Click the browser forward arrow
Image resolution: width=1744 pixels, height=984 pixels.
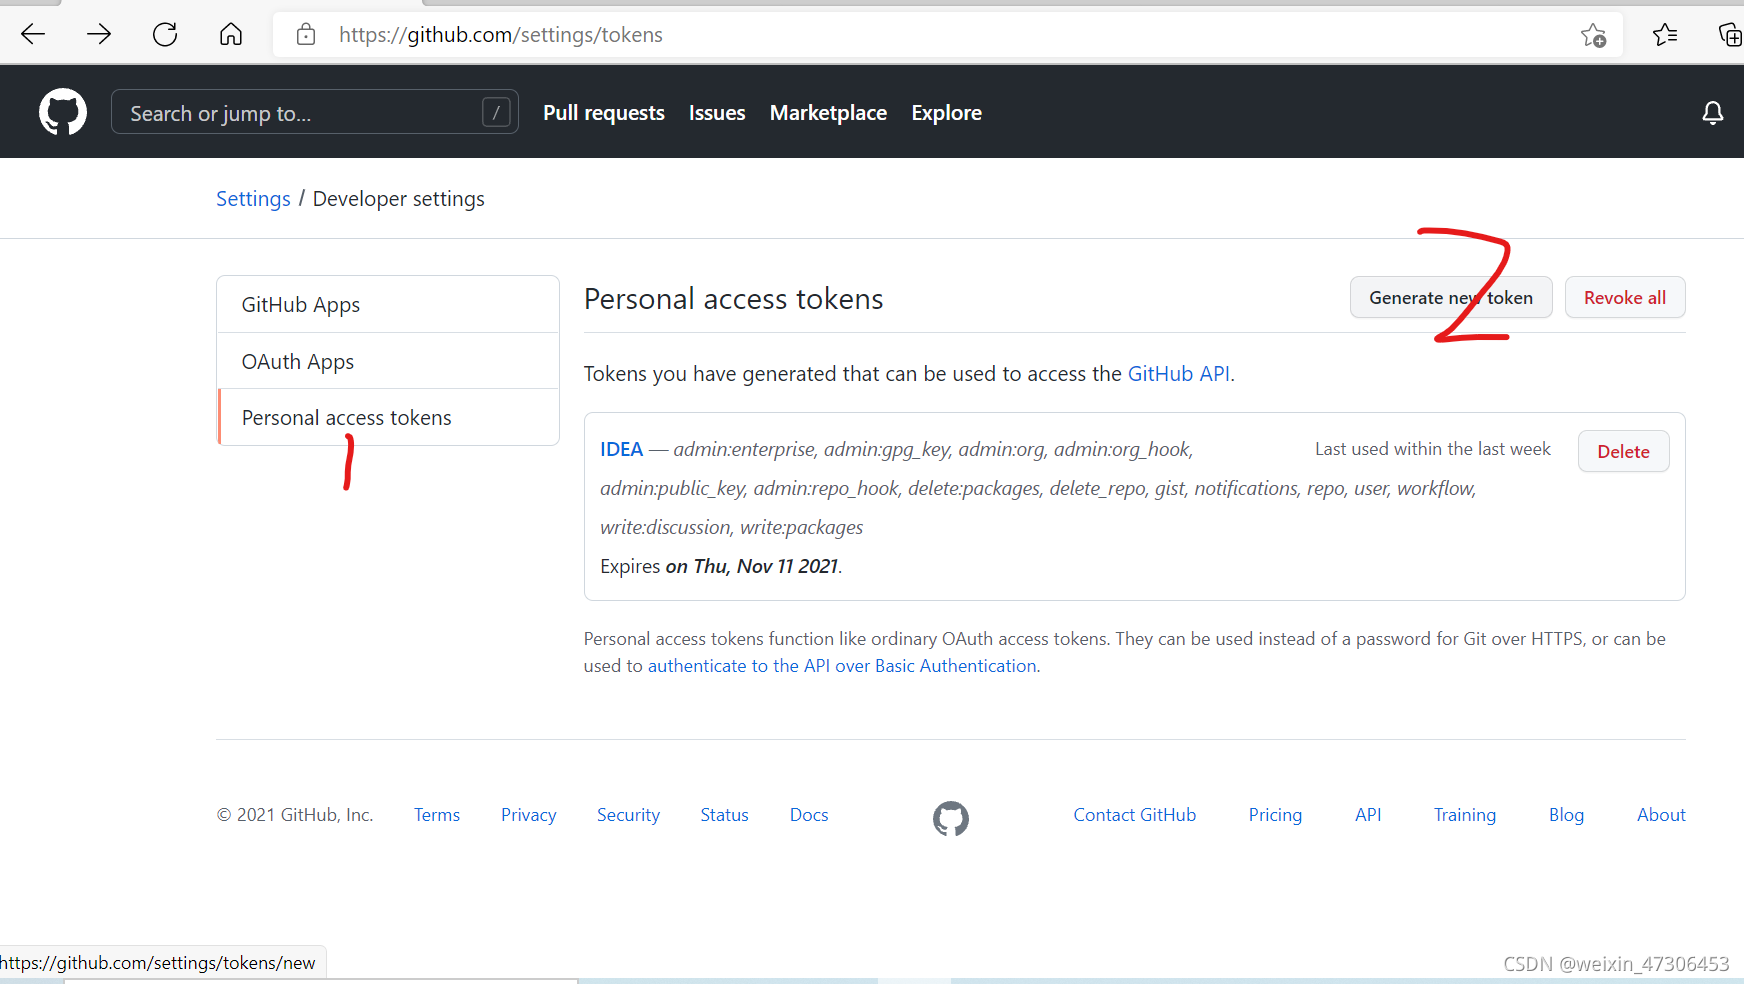(x=99, y=35)
